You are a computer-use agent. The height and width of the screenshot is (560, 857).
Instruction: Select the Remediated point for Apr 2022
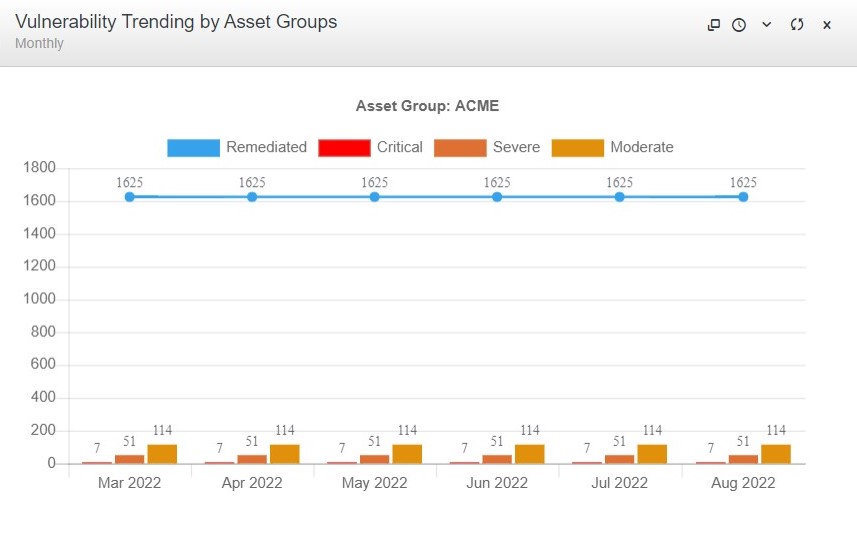[252, 197]
